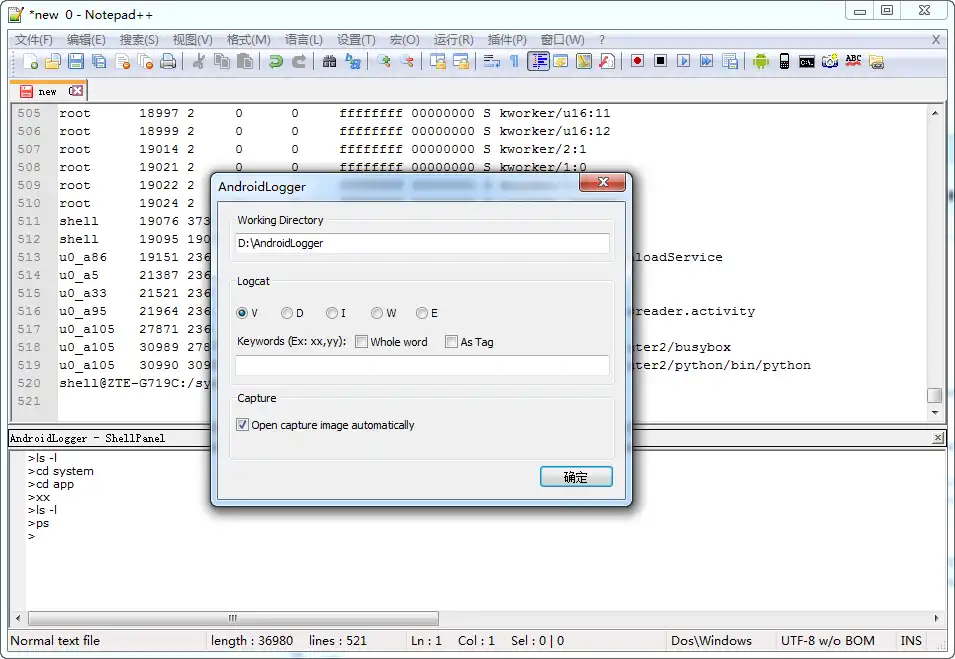Open a file via the folder icon

coord(53,62)
